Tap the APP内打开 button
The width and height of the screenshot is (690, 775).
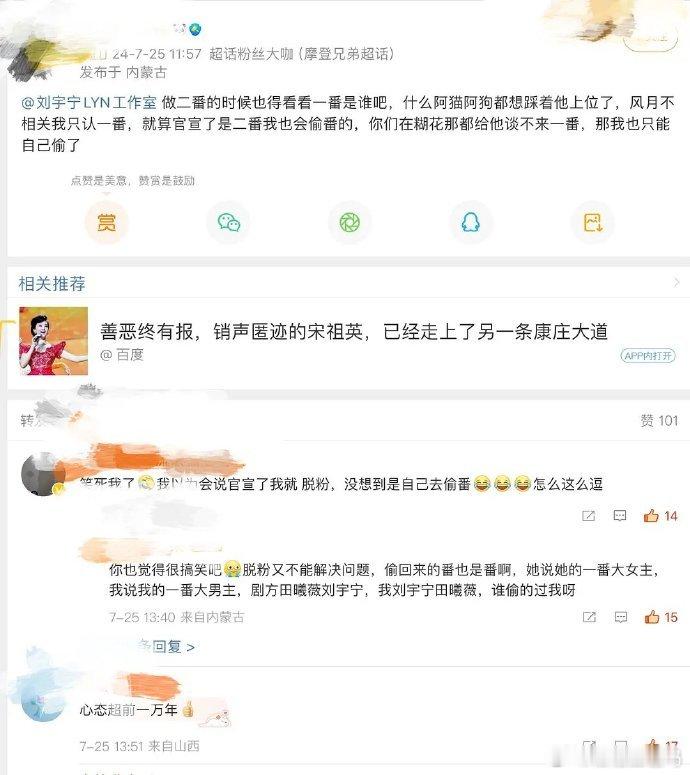(648, 355)
